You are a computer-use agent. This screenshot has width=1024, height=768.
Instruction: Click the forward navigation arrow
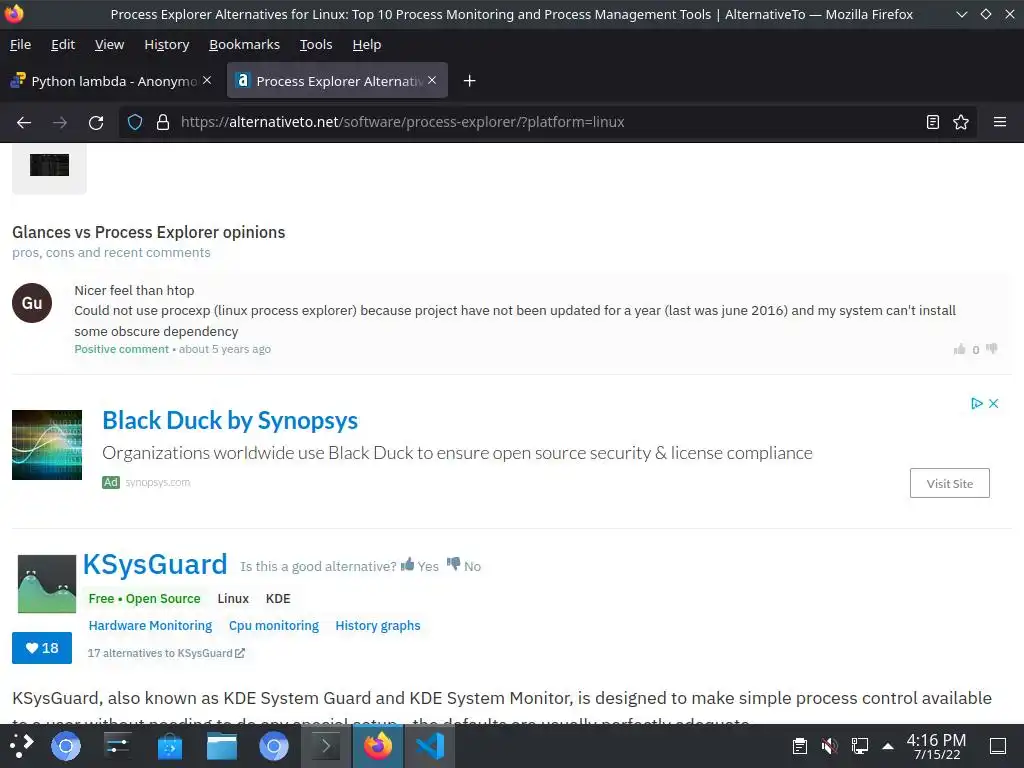[60, 122]
